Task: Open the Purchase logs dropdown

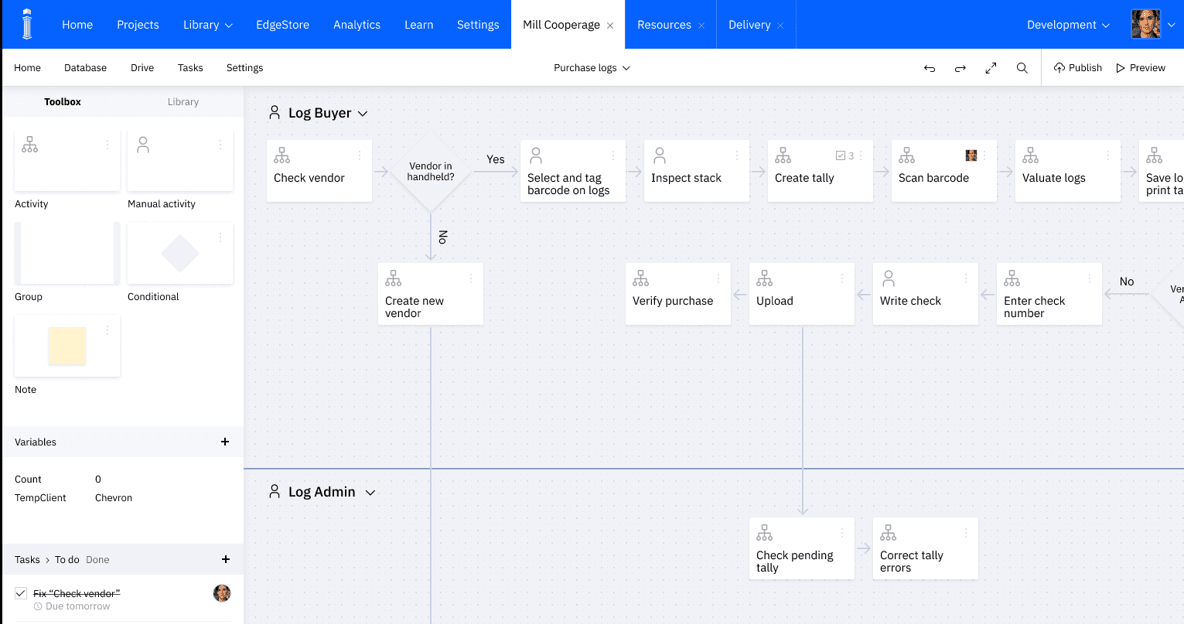Action: (x=592, y=68)
